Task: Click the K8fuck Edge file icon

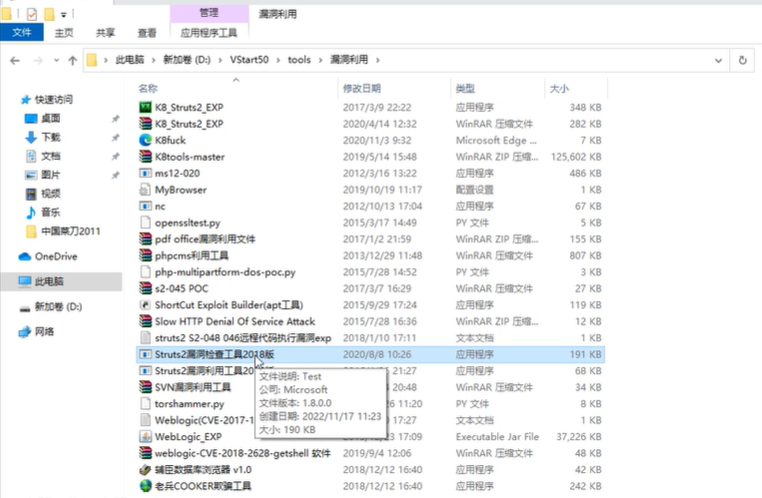Action: [x=145, y=140]
